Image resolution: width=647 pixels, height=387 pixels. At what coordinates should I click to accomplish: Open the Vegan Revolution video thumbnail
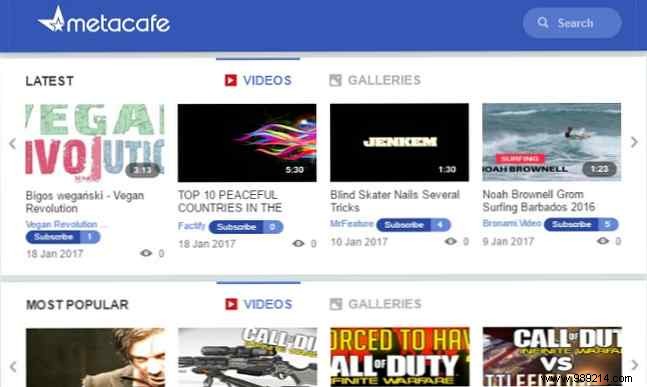pyautogui.click(x=95, y=143)
